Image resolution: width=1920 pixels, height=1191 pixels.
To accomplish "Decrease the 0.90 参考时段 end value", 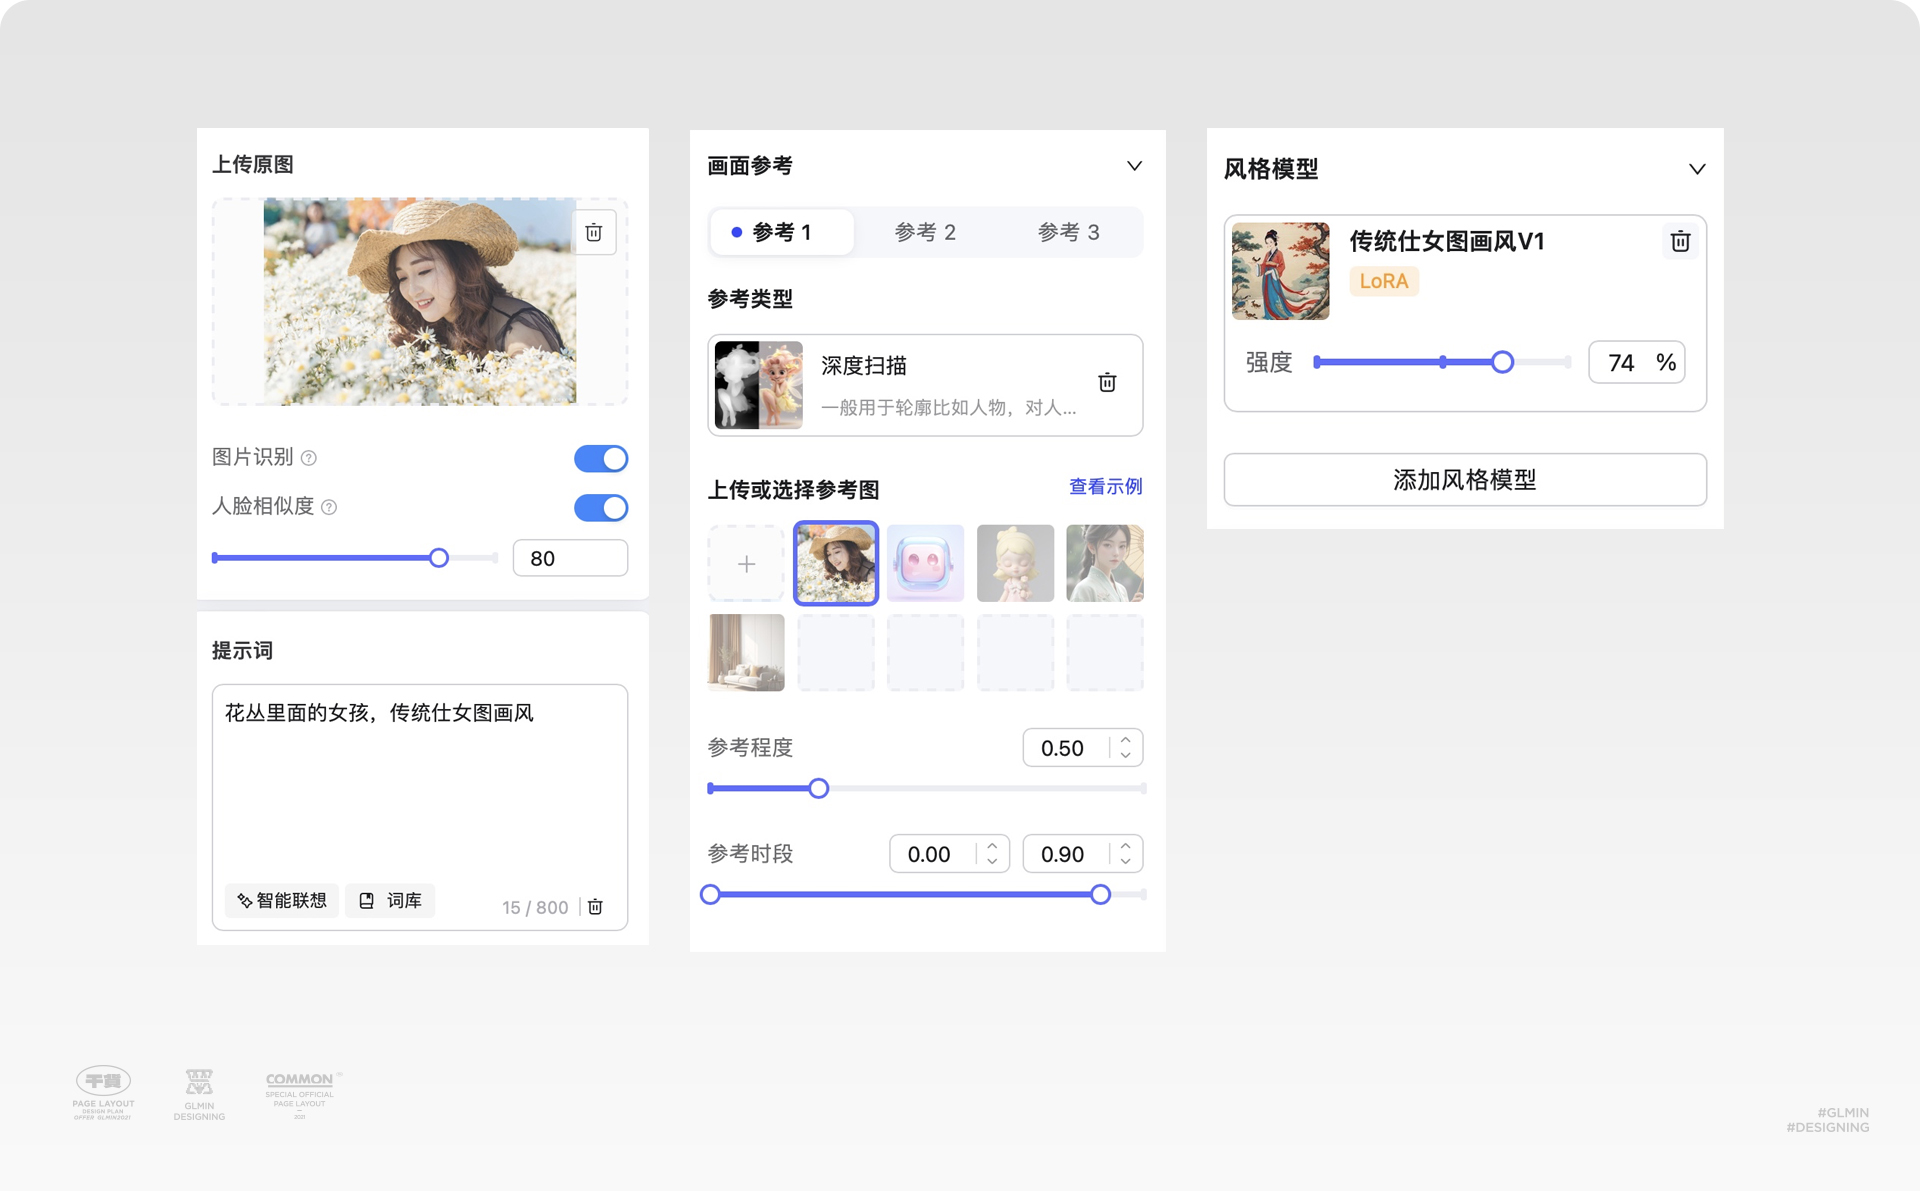I will pyautogui.click(x=1126, y=861).
